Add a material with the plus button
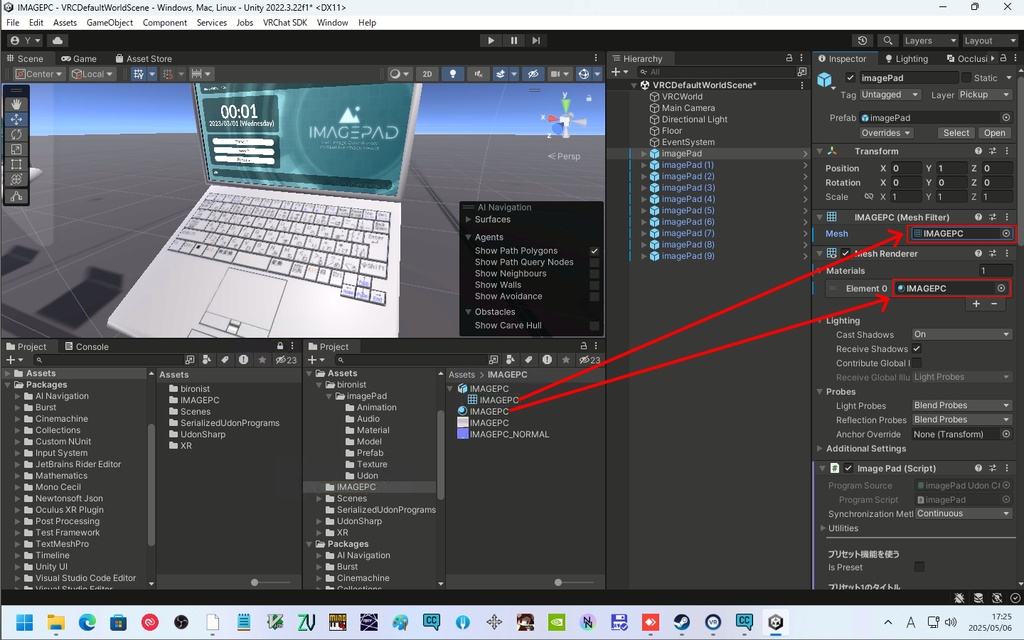The height and width of the screenshot is (640, 1024). [976, 304]
